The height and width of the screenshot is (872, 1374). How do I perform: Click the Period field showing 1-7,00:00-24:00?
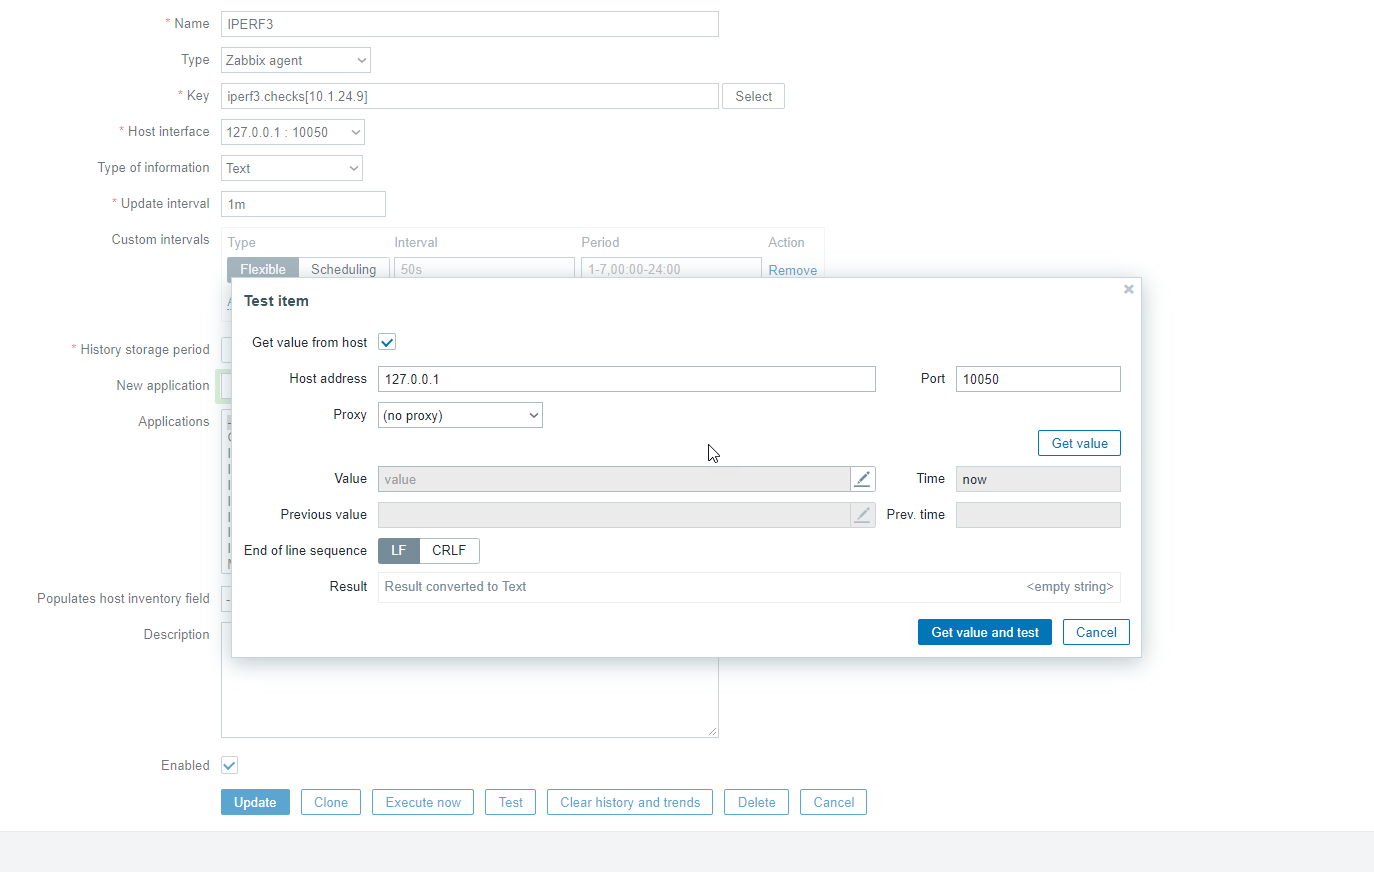671,269
